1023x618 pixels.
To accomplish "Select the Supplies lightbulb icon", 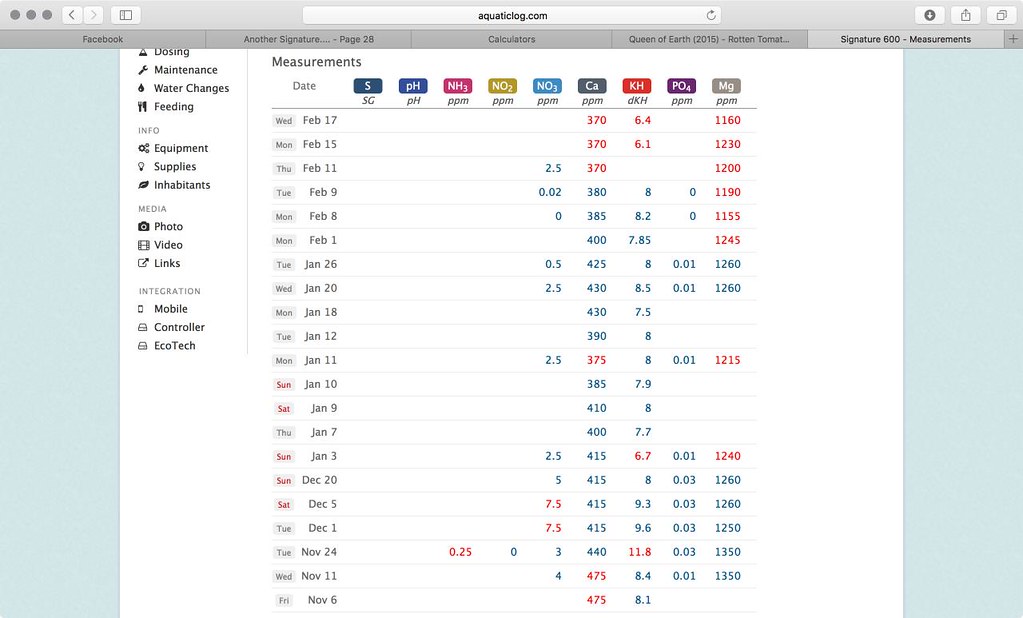I will [x=143, y=167].
